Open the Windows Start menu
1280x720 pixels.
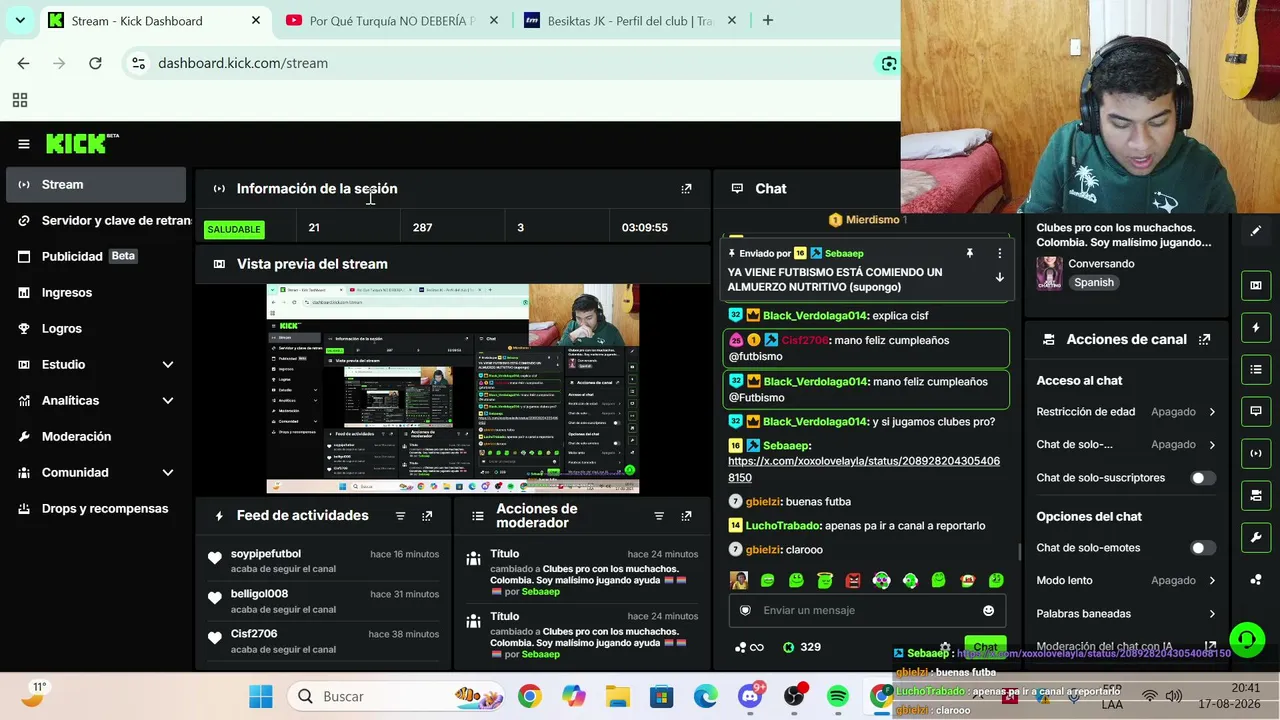(261, 696)
